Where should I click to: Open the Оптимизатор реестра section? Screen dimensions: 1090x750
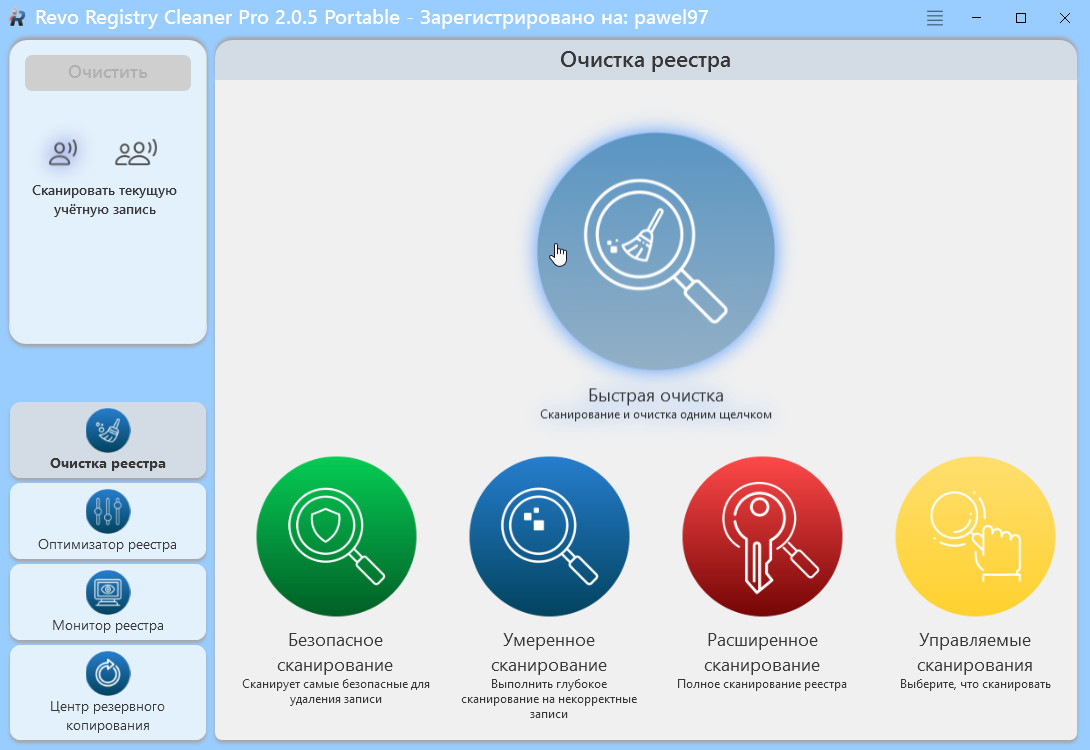pyautogui.click(x=108, y=521)
